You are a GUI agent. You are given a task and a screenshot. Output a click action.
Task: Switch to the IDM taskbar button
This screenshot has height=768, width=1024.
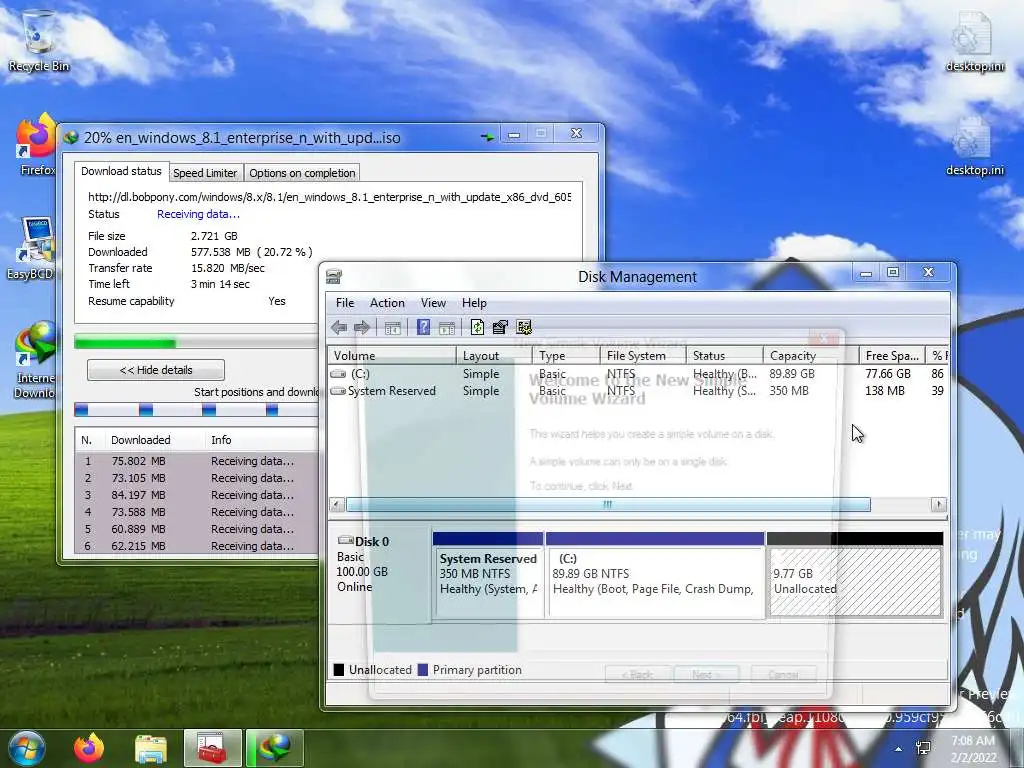(x=275, y=748)
